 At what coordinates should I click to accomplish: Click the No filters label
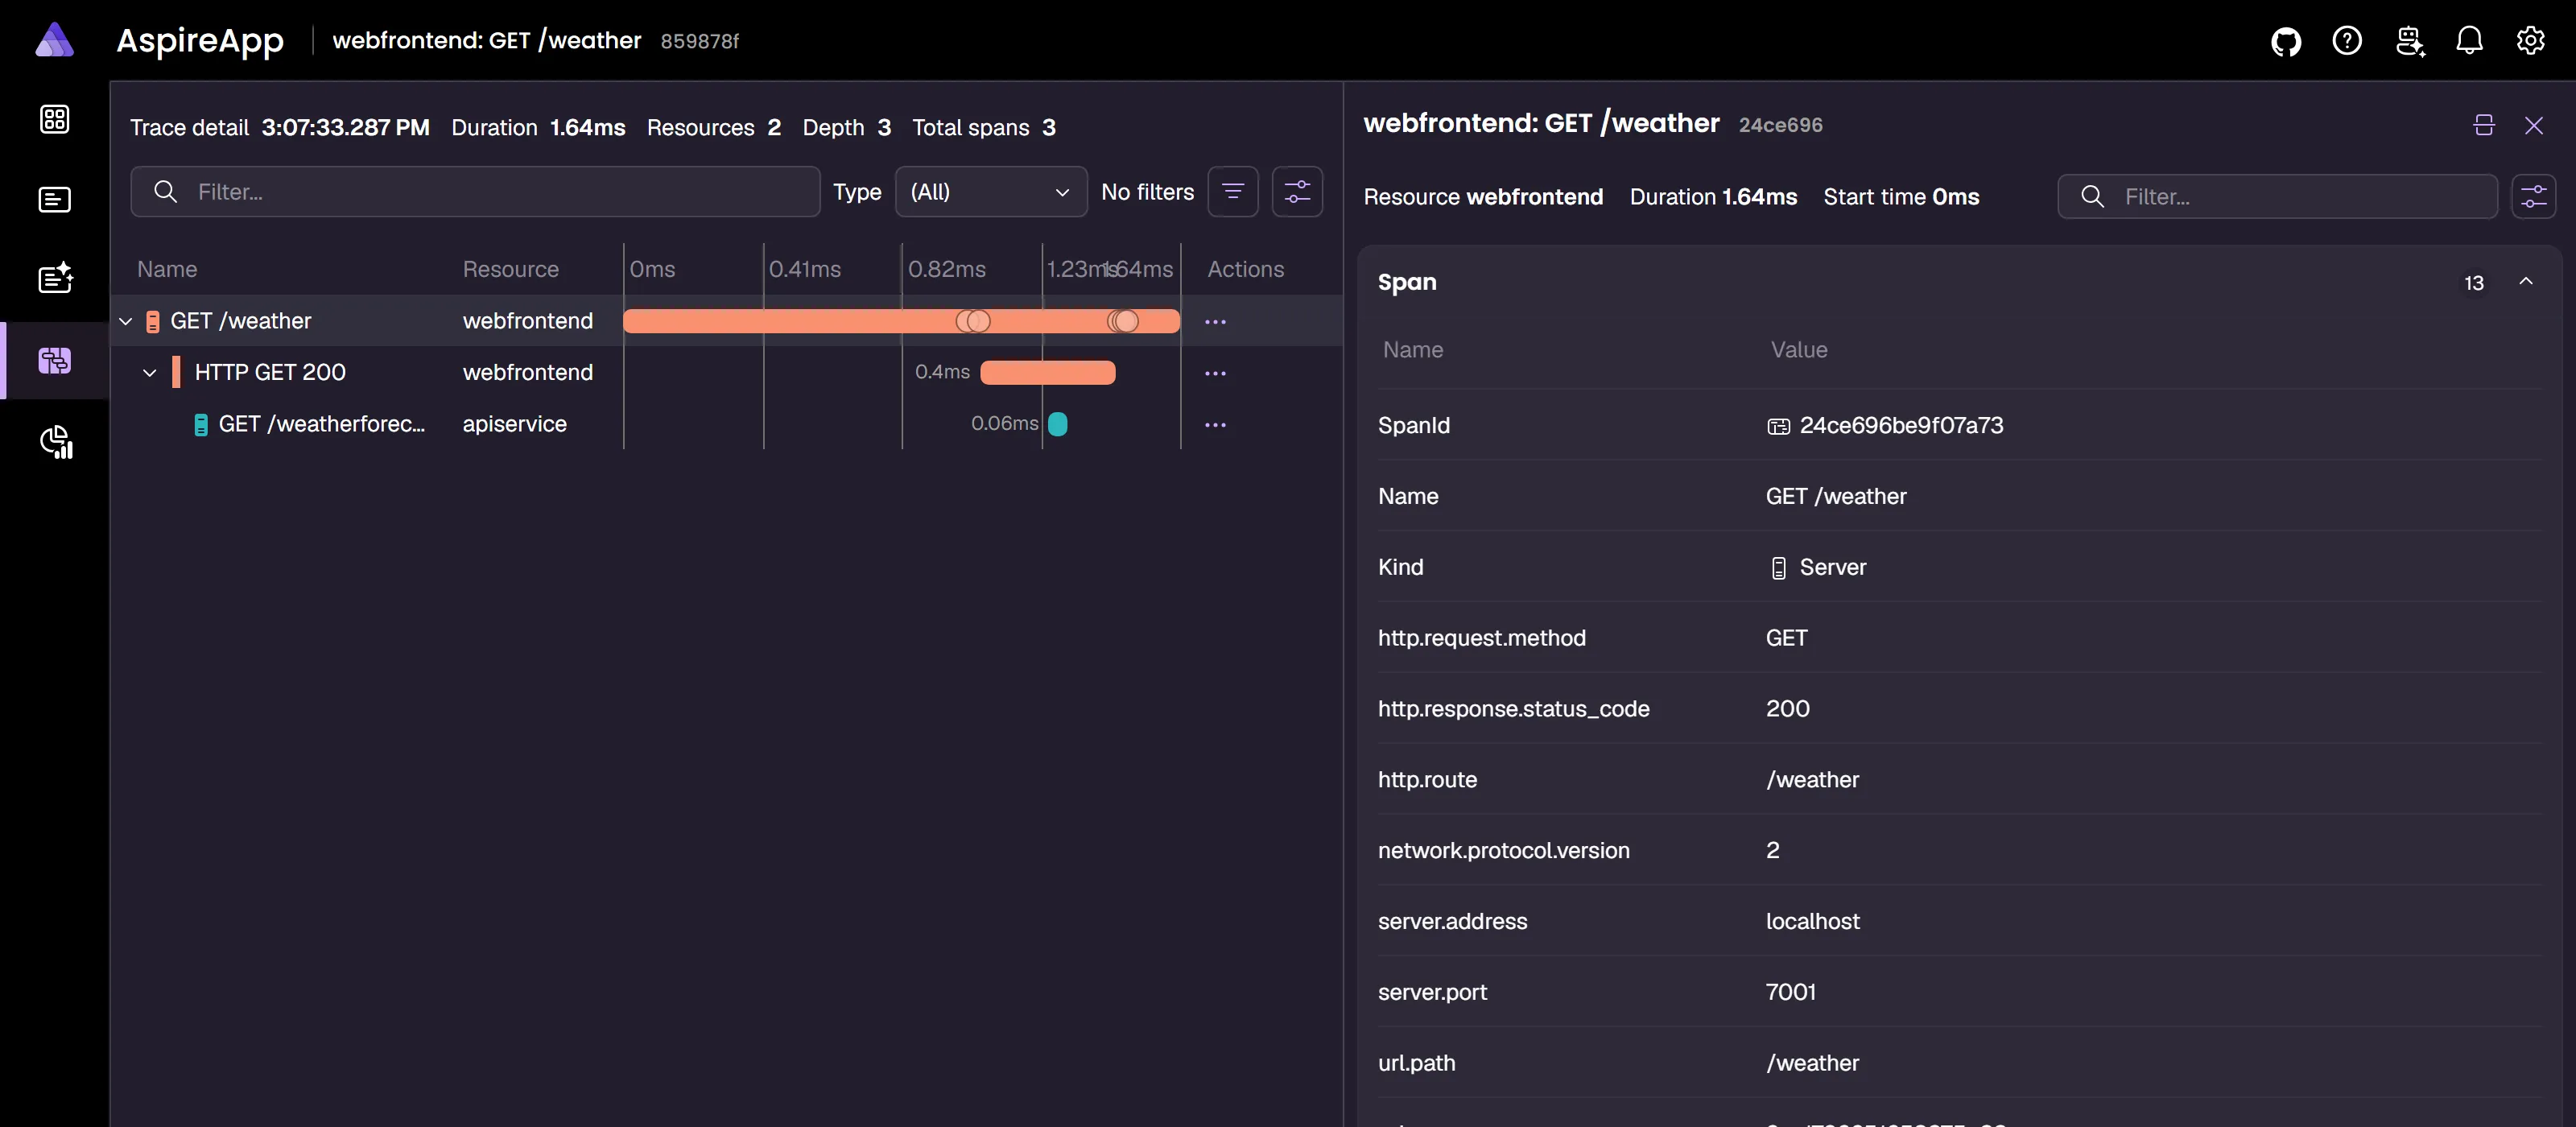pos(1147,192)
